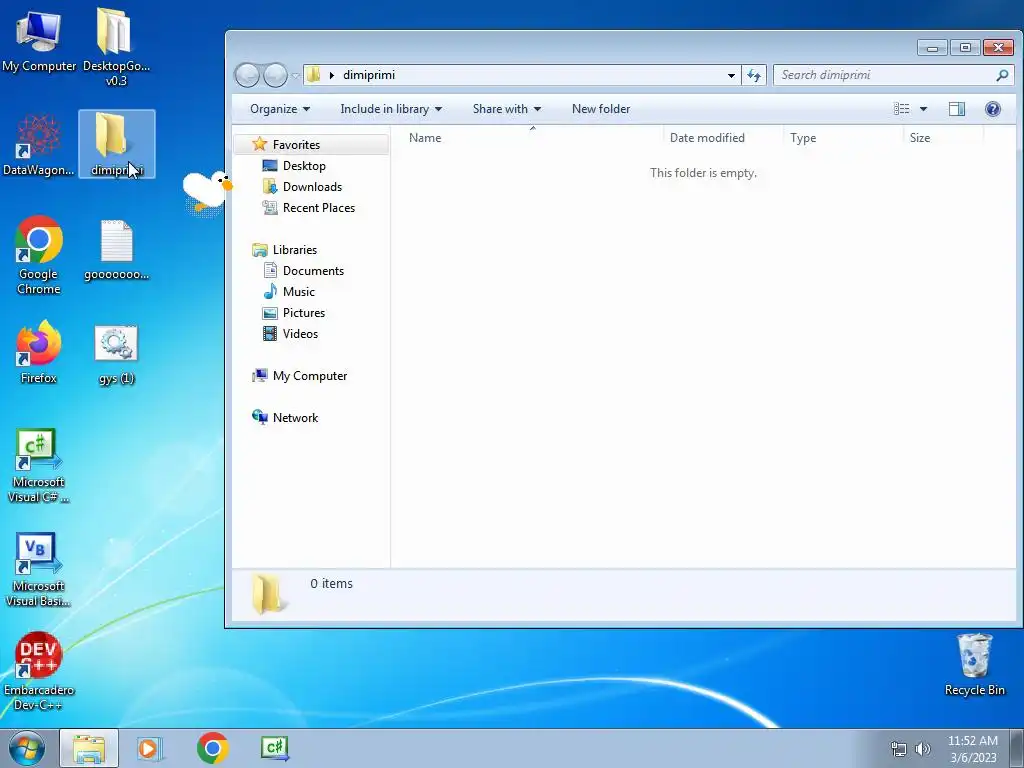Viewport: 1024px width, 768px height.
Task: Launch the Google Chrome desktop shortcut
Action: 39,255
